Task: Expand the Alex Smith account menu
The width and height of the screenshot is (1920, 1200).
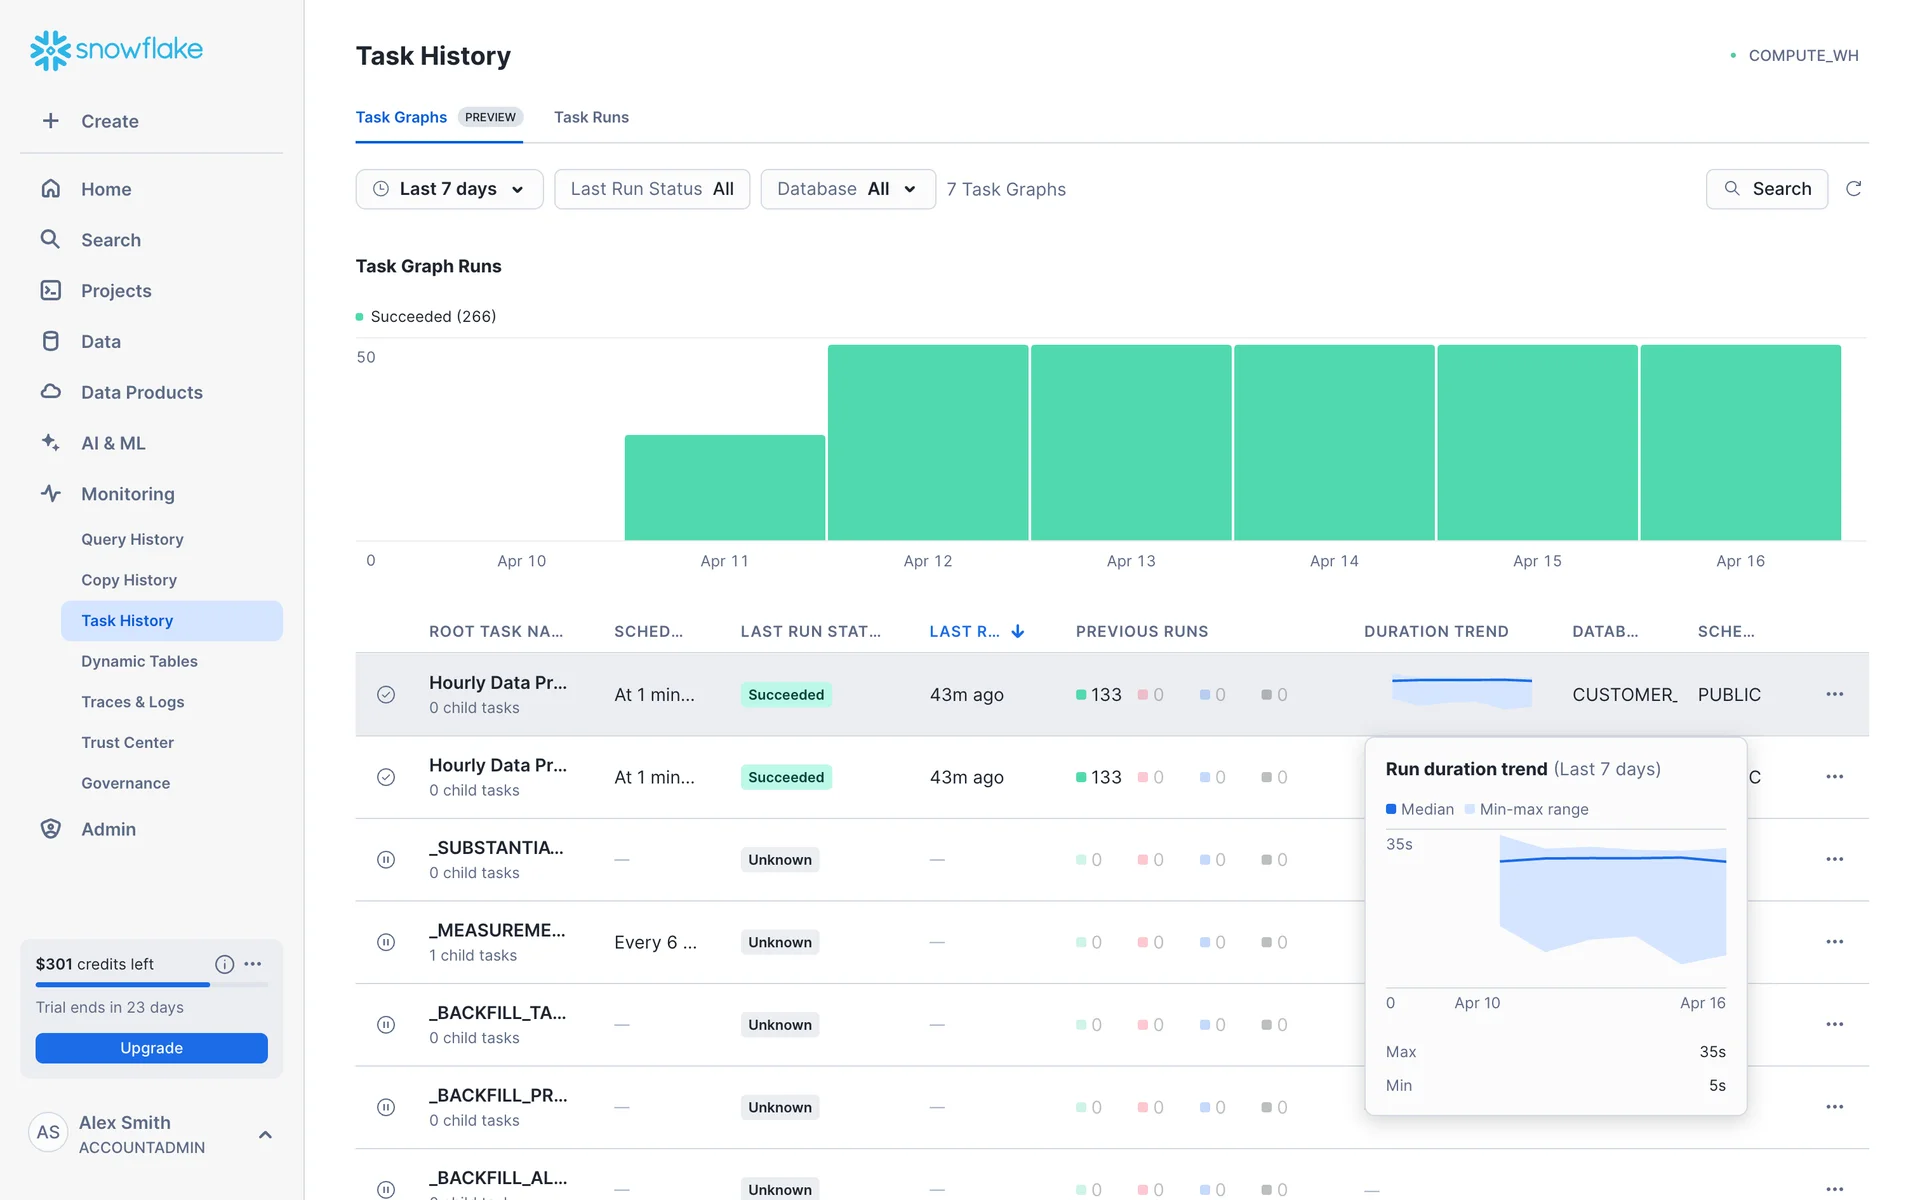Action: tap(265, 1134)
